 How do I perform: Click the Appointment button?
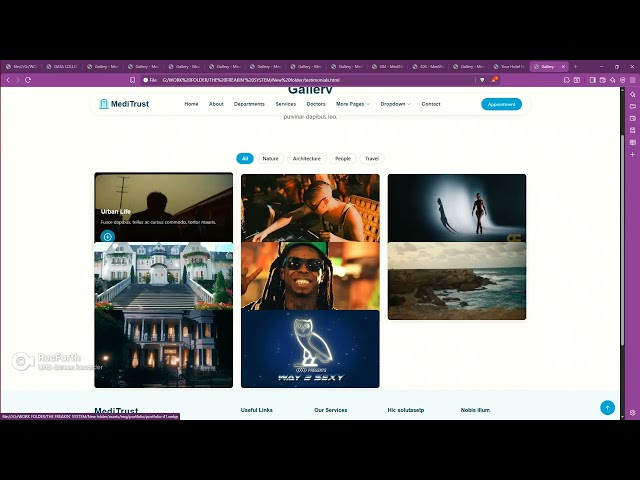tap(502, 104)
